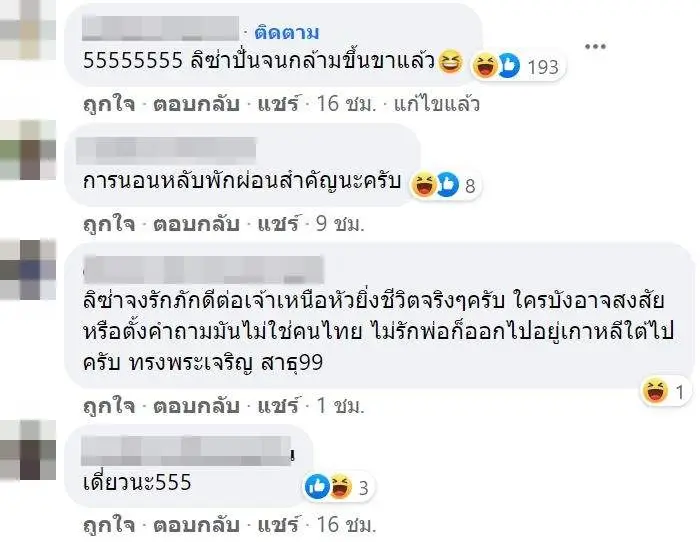Reply to the first comment via ตอบกลับ
700x542 pixels.
click(x=196, y=104)
